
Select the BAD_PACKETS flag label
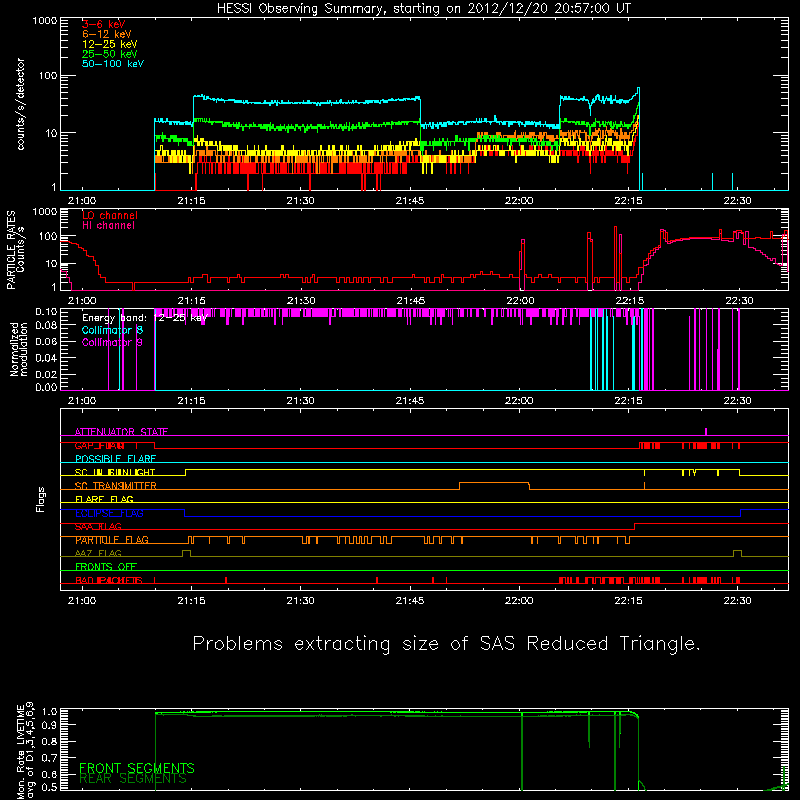click(x=109, y=581)
